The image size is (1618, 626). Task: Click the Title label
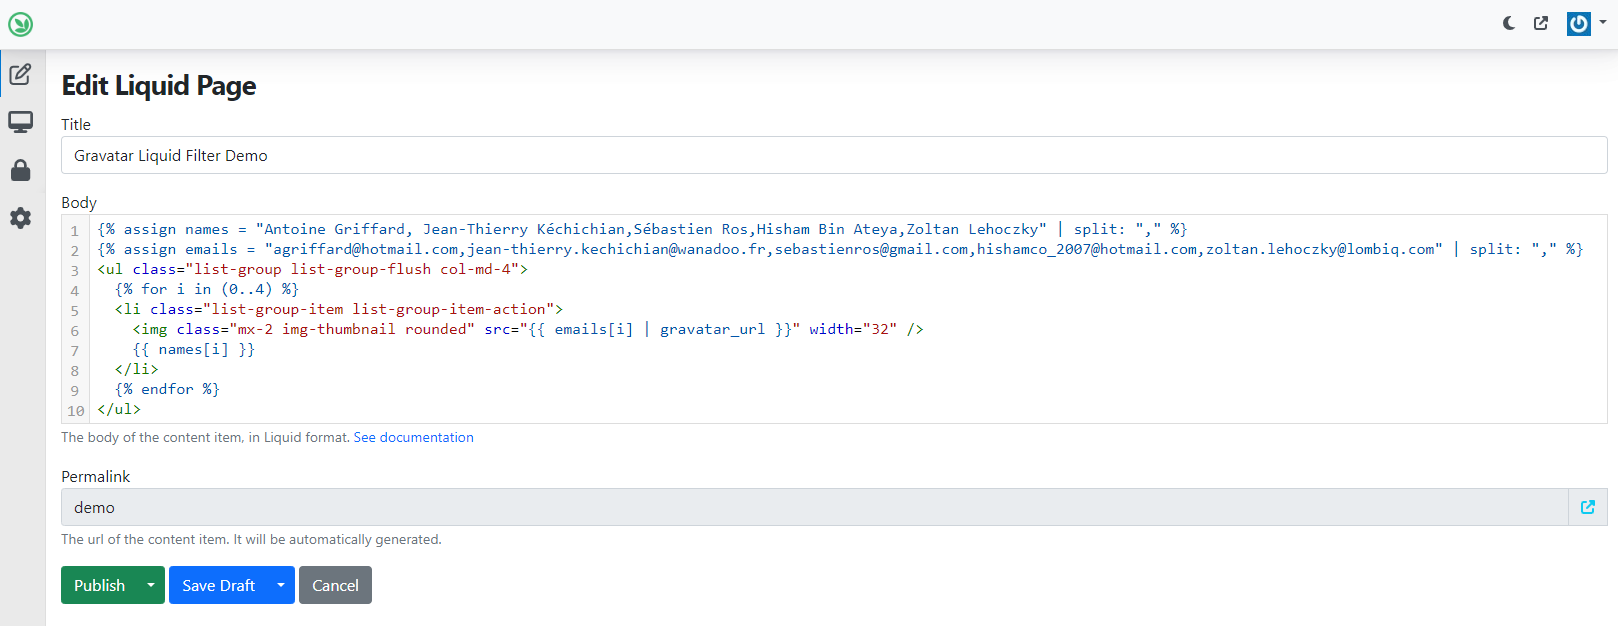pyautogui.click(x=76, y=124)
